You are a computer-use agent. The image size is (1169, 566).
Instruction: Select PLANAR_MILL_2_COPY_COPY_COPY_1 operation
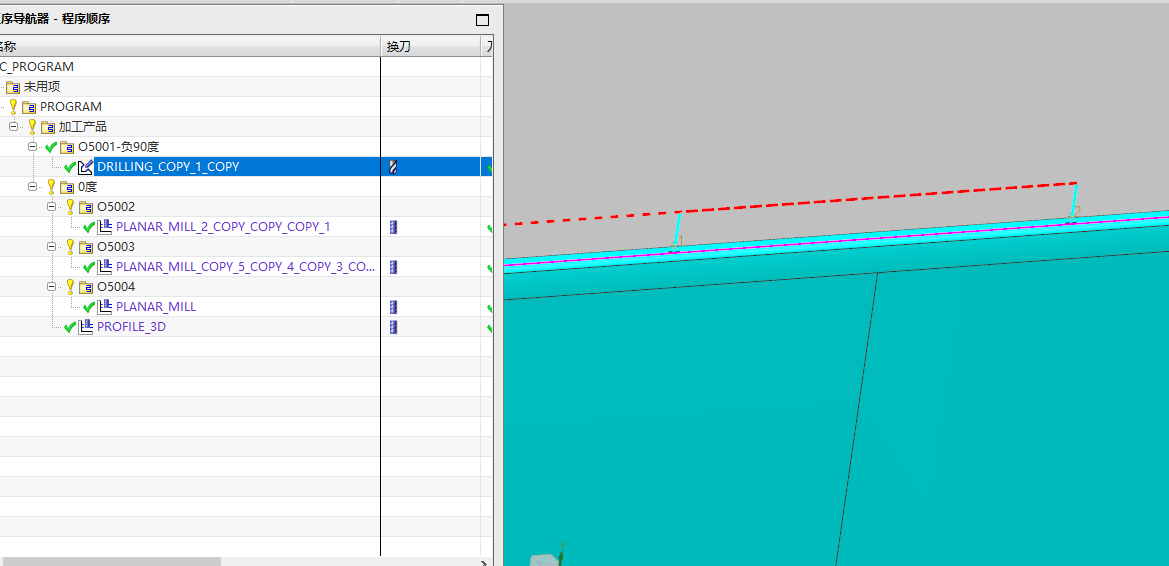[x=223, y=227]
